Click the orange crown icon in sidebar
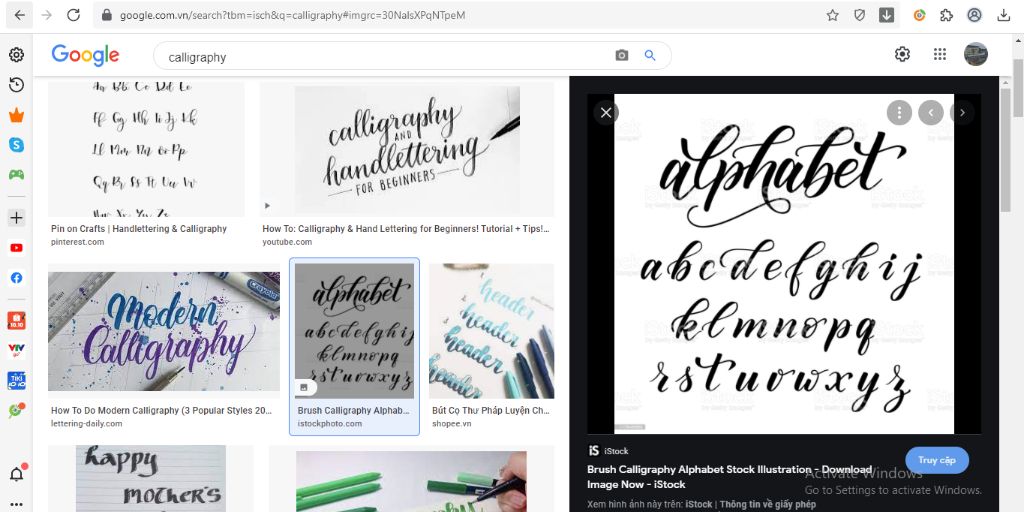Image resolution: width=1024 pixels, height=512 pixels. coord(16,116)
